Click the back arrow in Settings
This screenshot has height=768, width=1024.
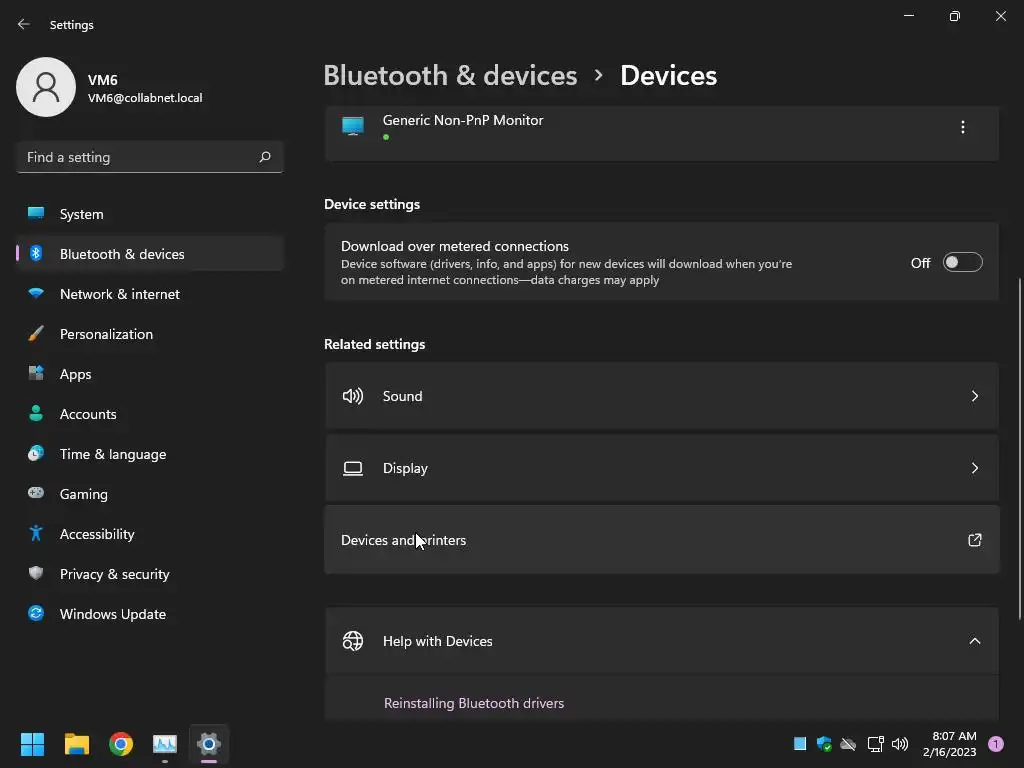tap(24, 24)
